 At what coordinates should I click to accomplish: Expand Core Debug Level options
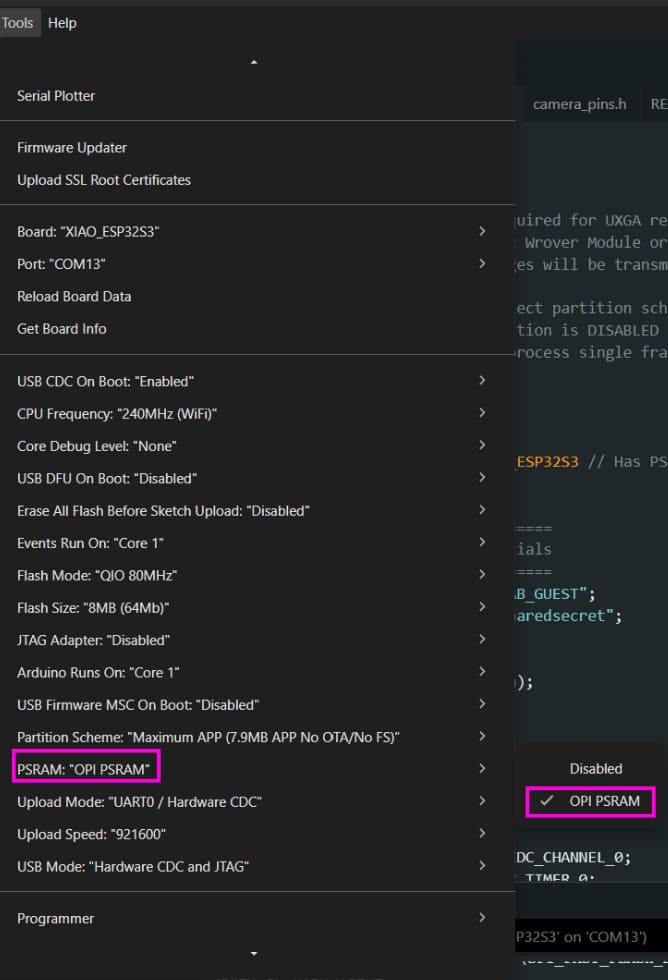click(257, 446)
